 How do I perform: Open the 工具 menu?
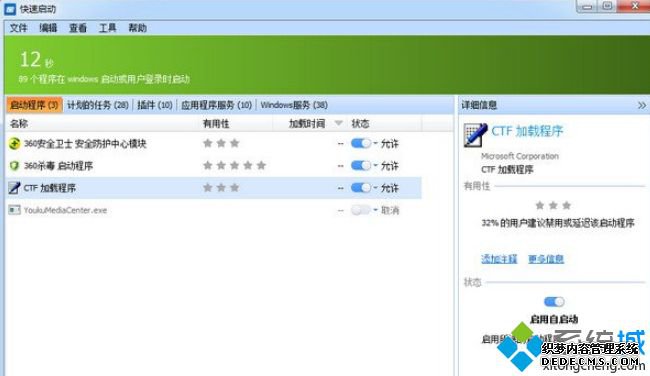click(108, 28)
